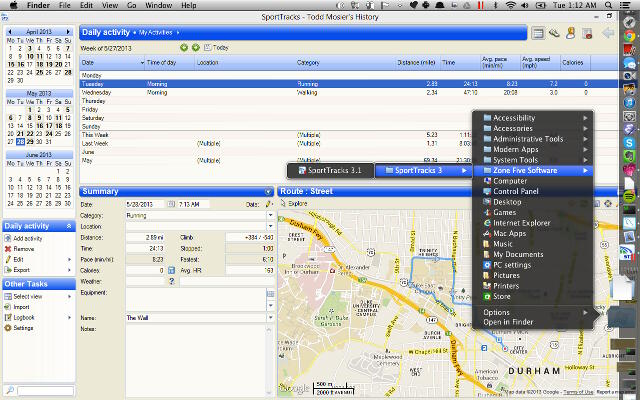Click the calories calculator icon

(x=171, y=270)
